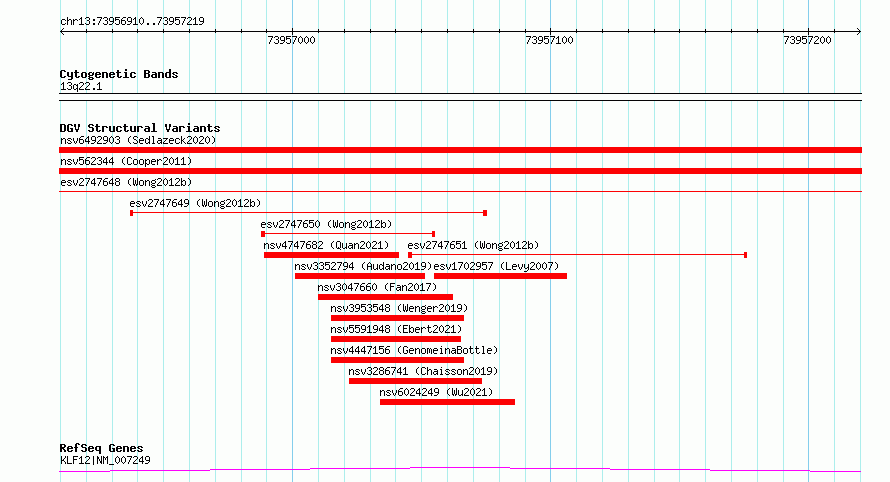The width and height of the screenshot is (890, 482).
Task: Select the nsv562344 (Cooper2011) variant label
Action: click(126, 161)
